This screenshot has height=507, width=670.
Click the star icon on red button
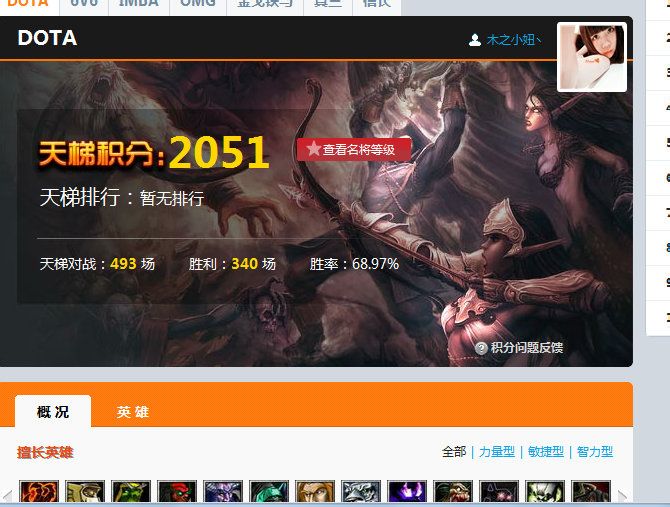click(x=313, y=149)
